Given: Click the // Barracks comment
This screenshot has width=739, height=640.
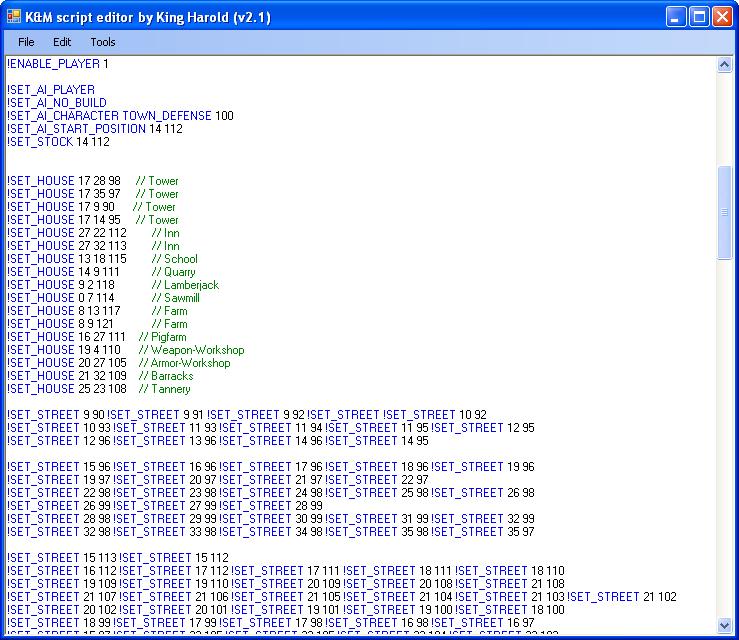Looking at the screenshot, I should [166, 376].
